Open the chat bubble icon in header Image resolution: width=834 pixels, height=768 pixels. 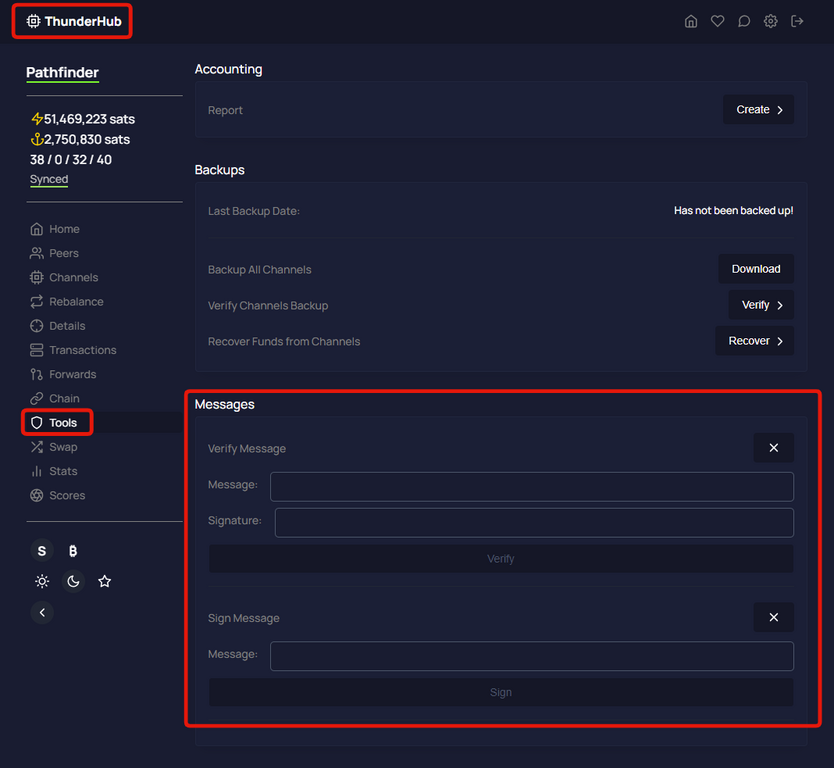tap(744, 21)
